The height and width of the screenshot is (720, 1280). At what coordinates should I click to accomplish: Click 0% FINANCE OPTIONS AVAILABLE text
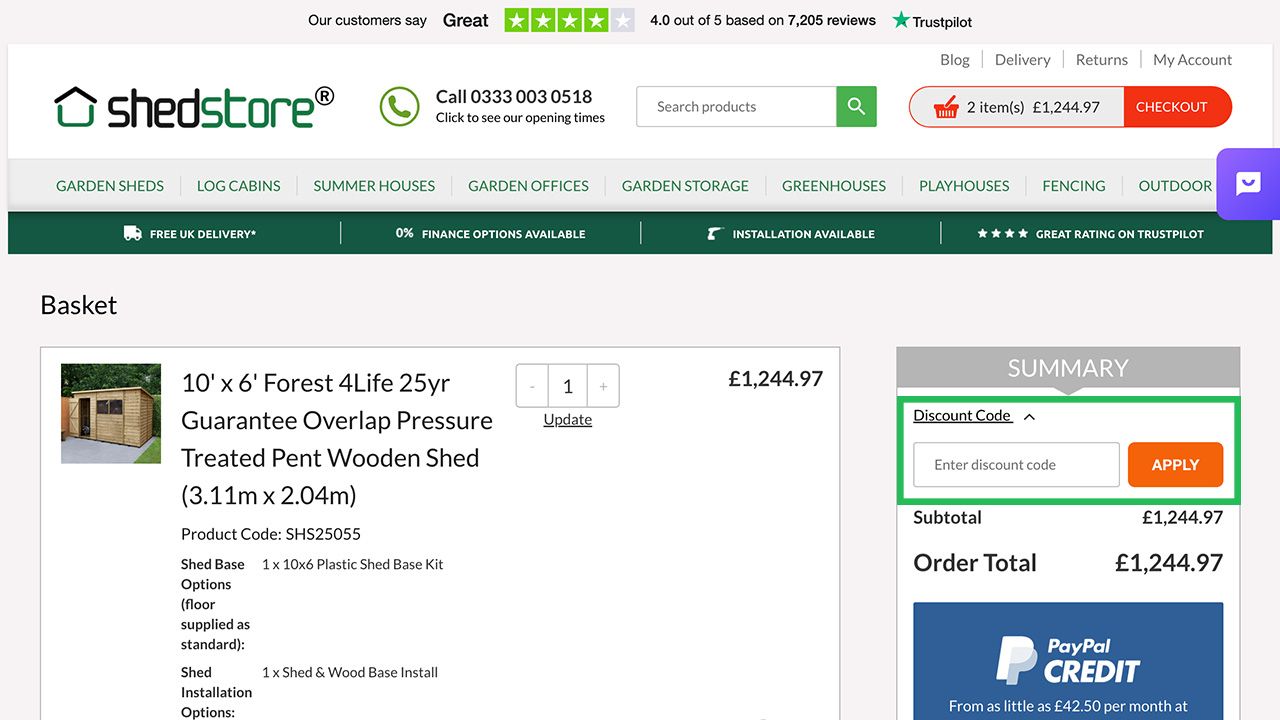click(x=490, y=234)
